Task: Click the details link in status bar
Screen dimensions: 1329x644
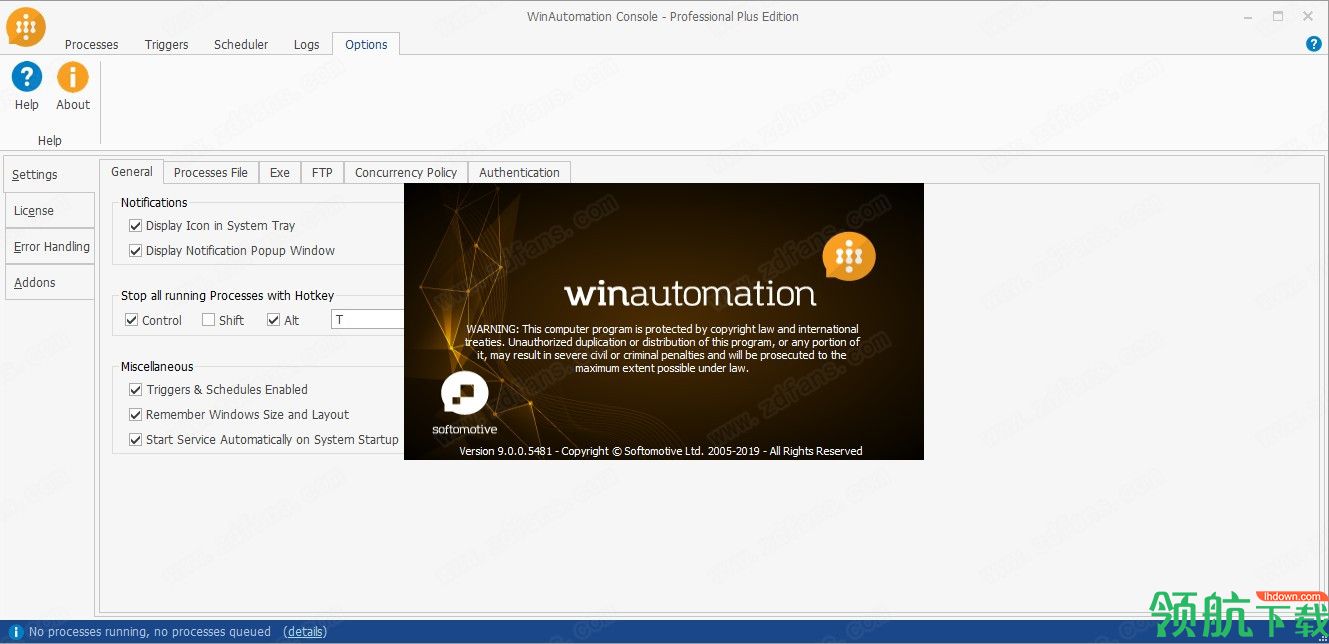Action: click(x=305, y=632)
